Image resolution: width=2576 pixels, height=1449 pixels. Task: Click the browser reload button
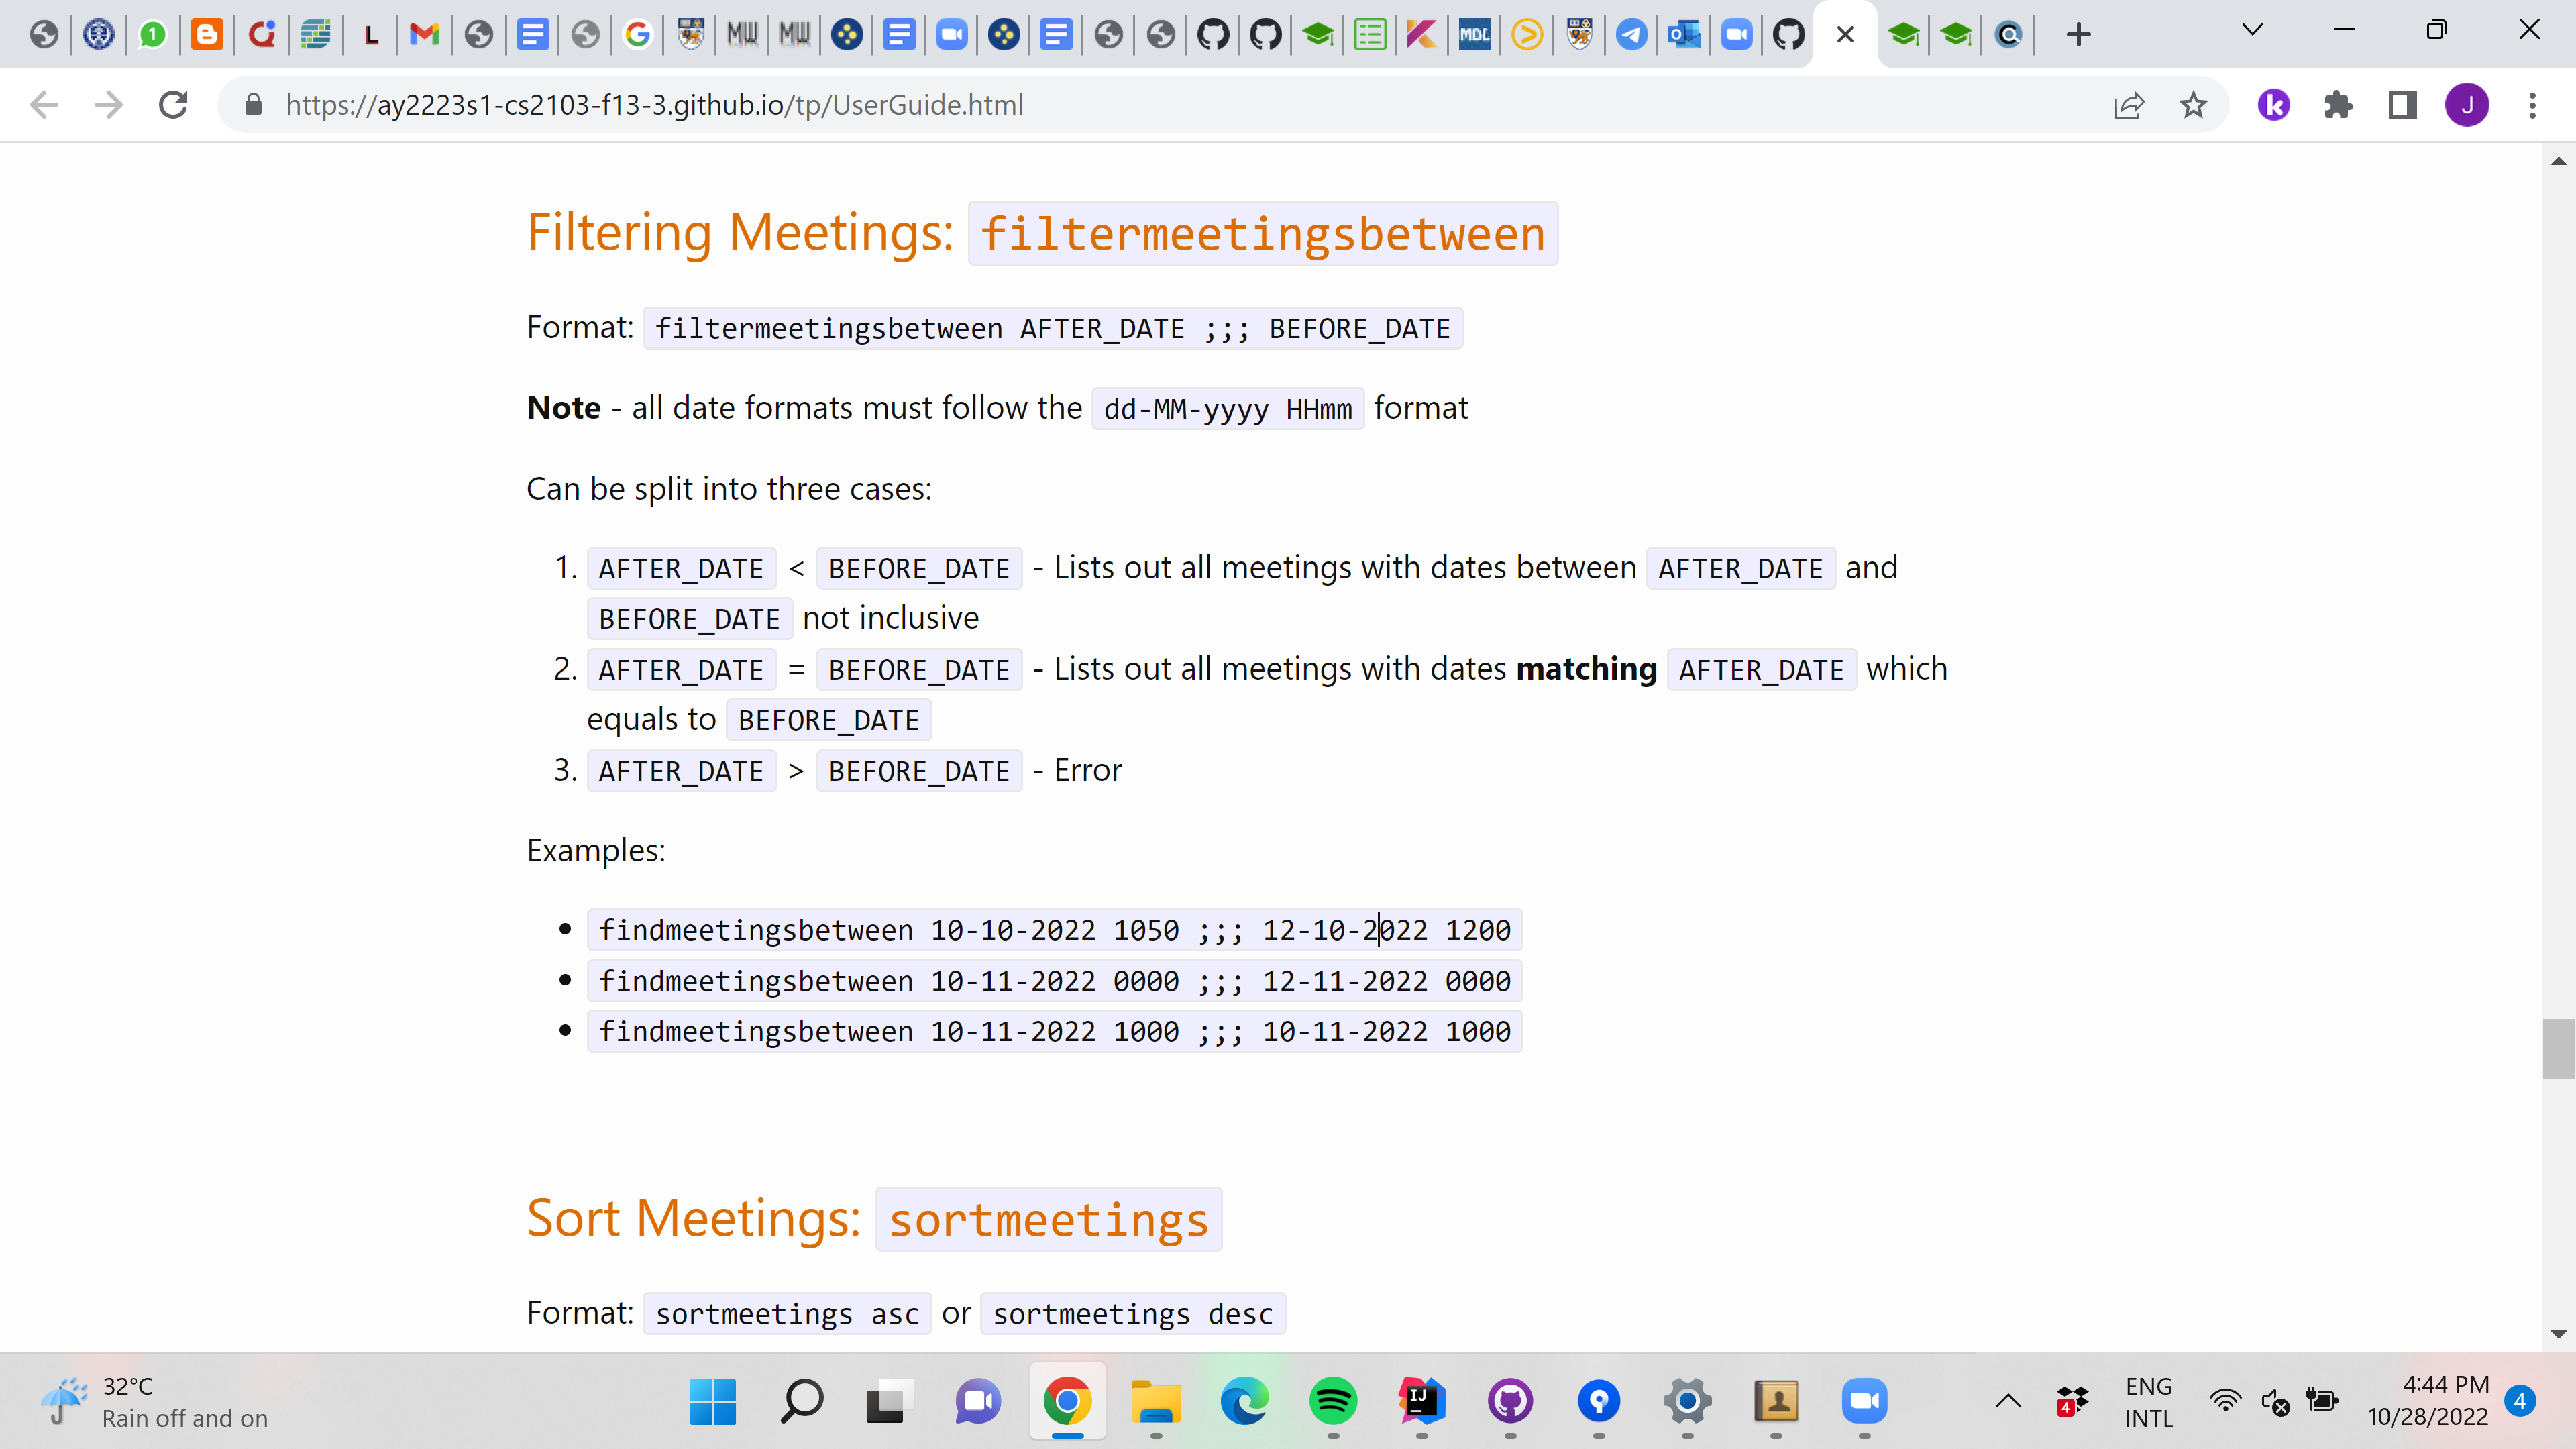(173, 105)
